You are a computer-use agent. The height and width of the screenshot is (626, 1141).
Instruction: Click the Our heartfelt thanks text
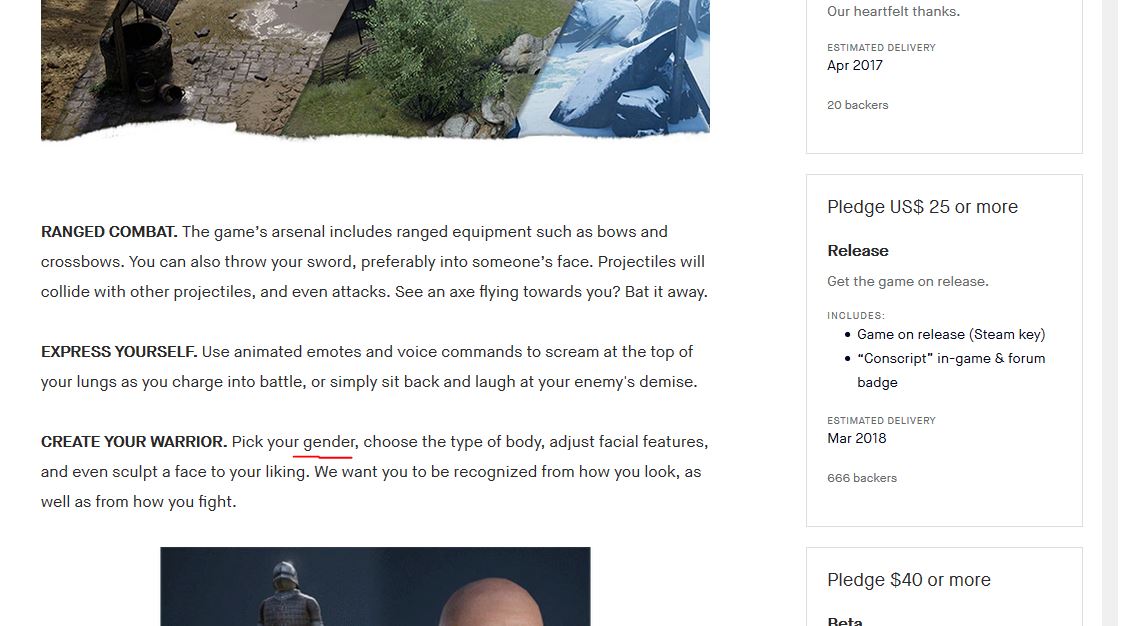click(893, 12)
